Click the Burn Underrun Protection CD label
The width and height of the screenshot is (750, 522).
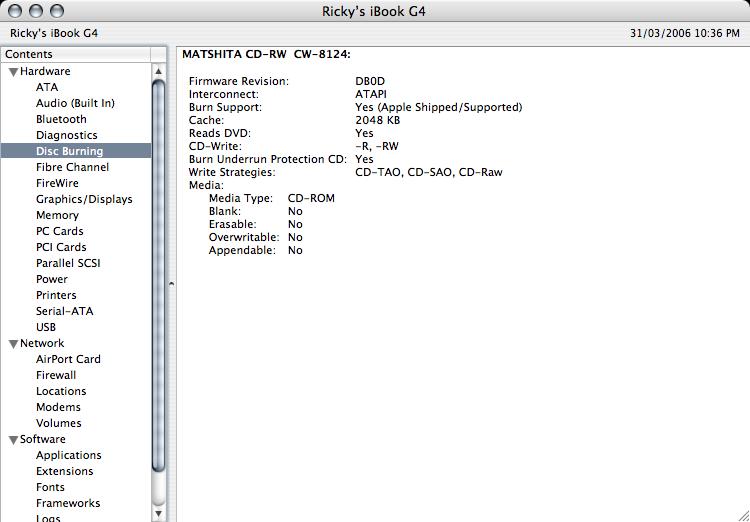268,159
